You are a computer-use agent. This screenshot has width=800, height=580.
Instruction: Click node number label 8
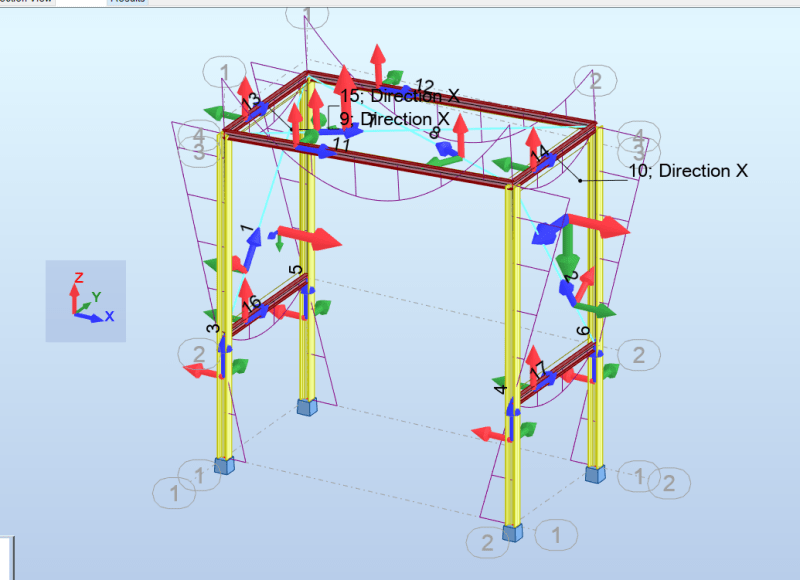434,133
